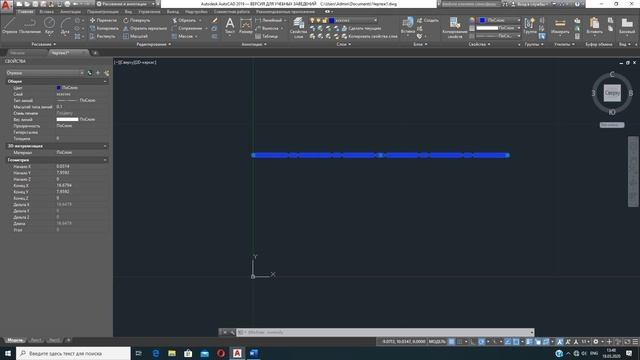The width and height of the screenshot is (640, 360).
Task: Toggle clean screen in status bar
Action: [627, 342]
